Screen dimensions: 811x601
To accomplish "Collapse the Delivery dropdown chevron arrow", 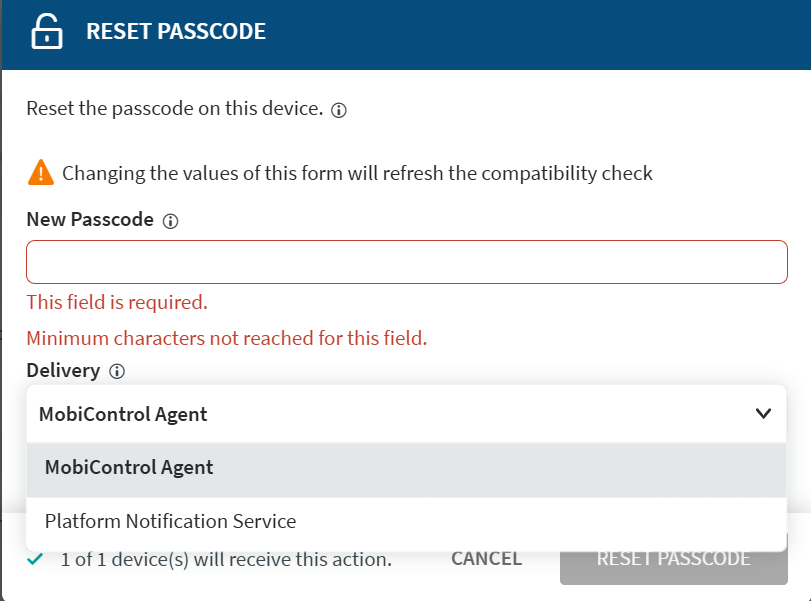I will (763, 414).
